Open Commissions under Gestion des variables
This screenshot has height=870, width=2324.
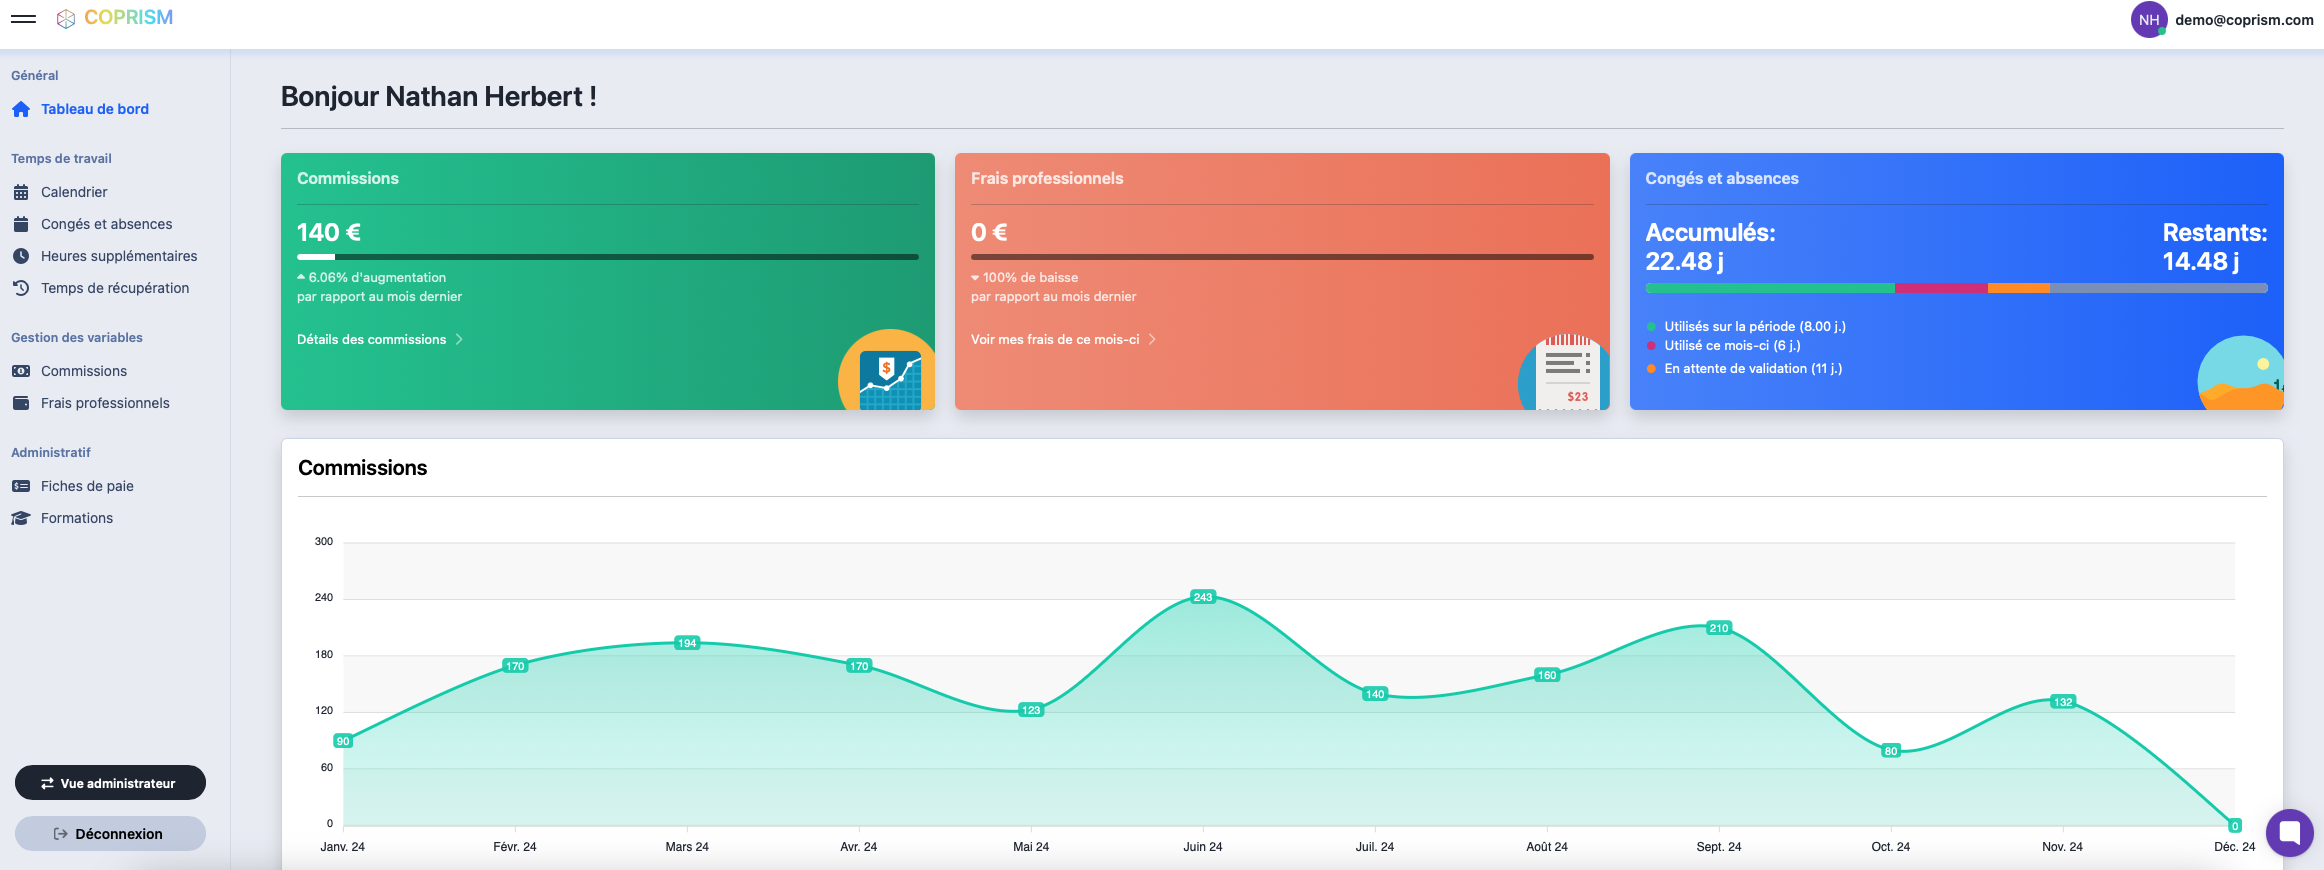(x=84, y=371)
